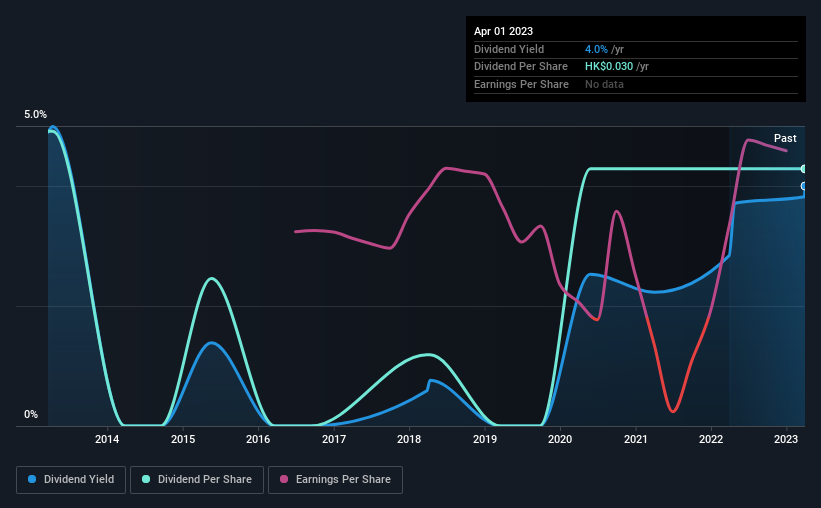Select the 2017 label on the x-axis
This screenshot has width=821, height=508.
(334, 439)
